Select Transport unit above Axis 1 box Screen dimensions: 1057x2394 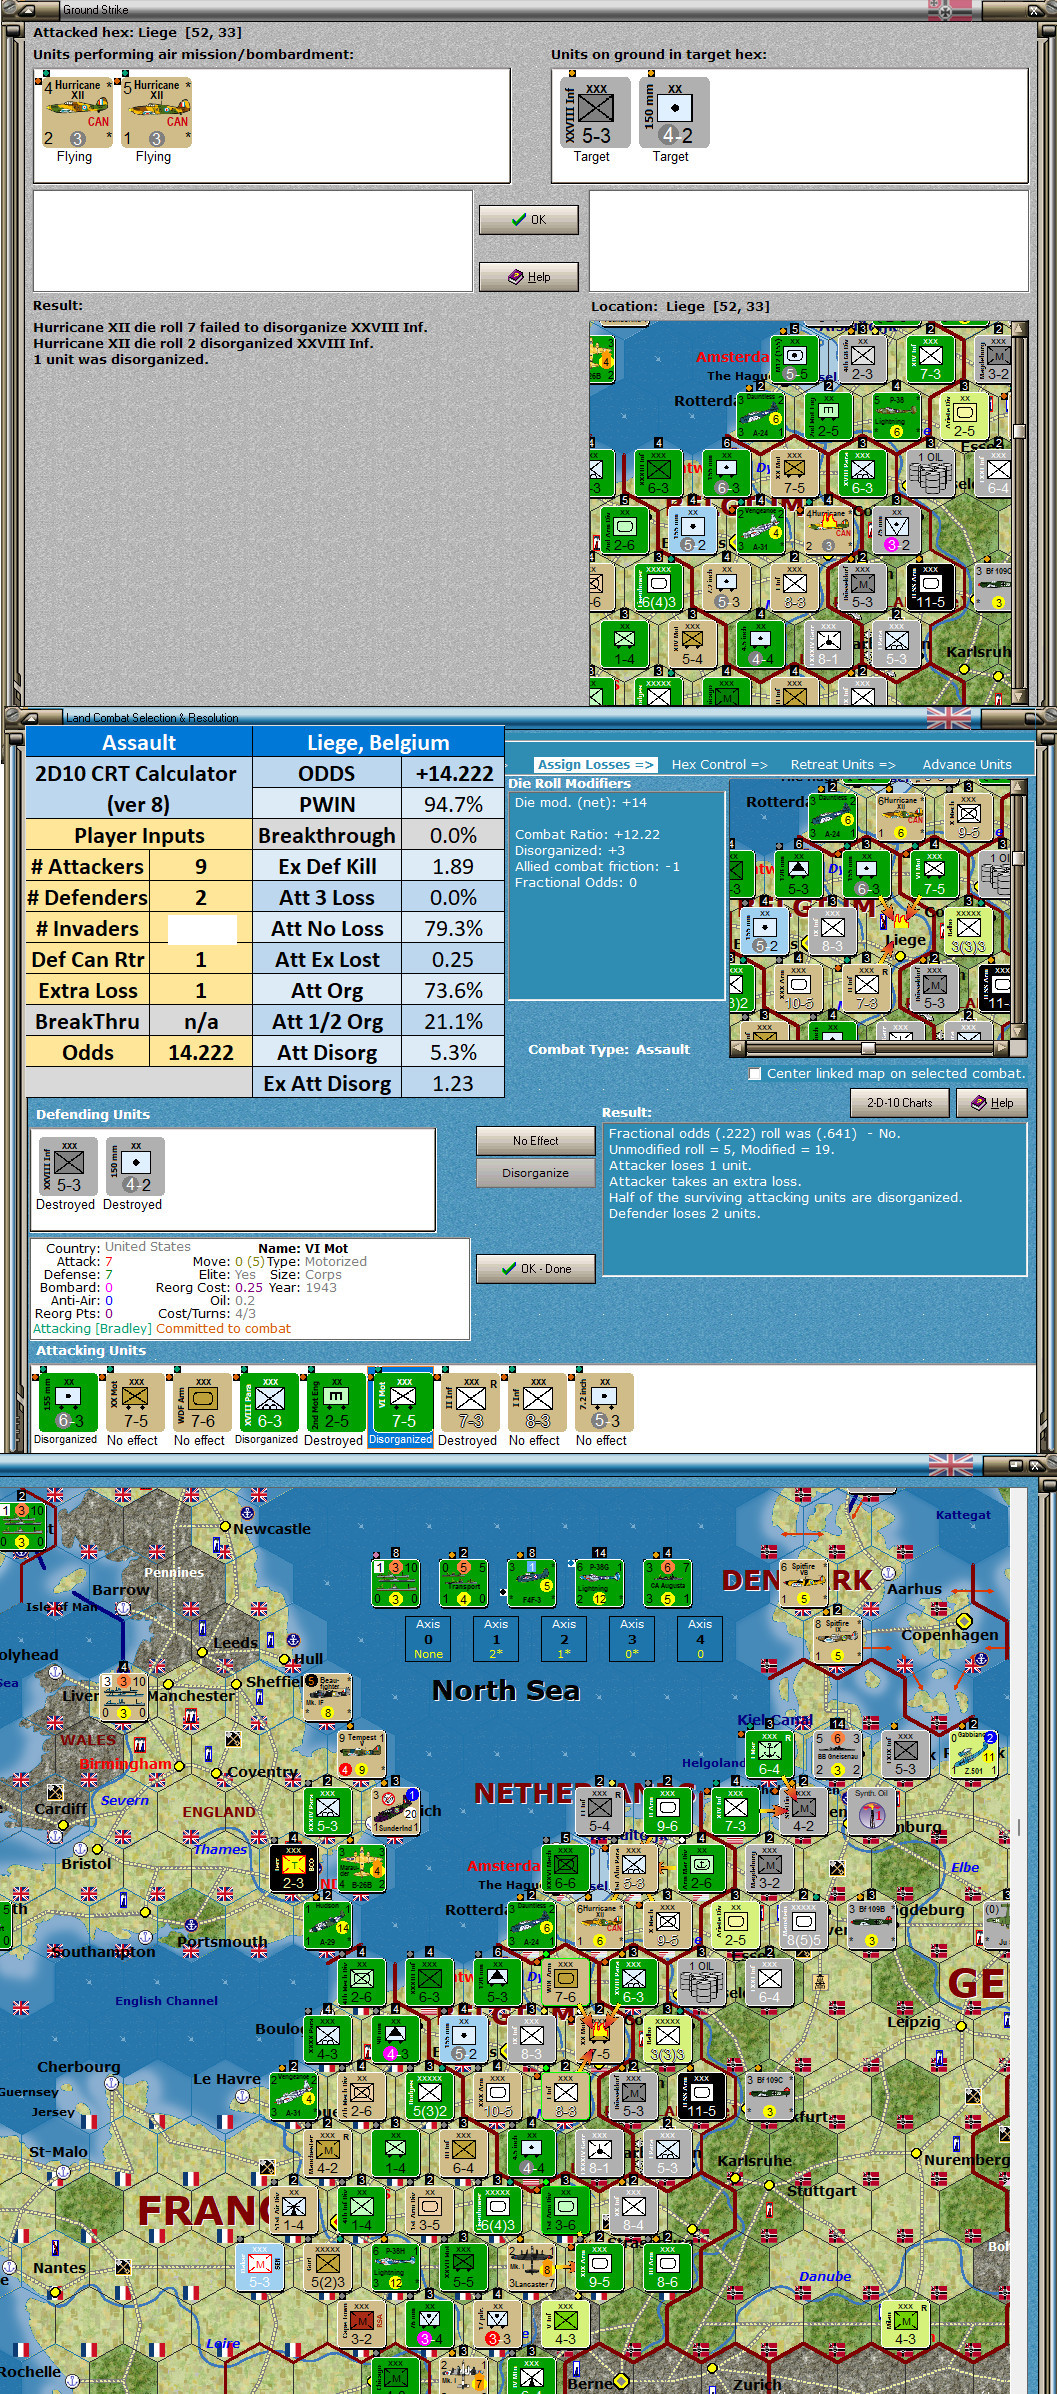(x=464, y=1583)
